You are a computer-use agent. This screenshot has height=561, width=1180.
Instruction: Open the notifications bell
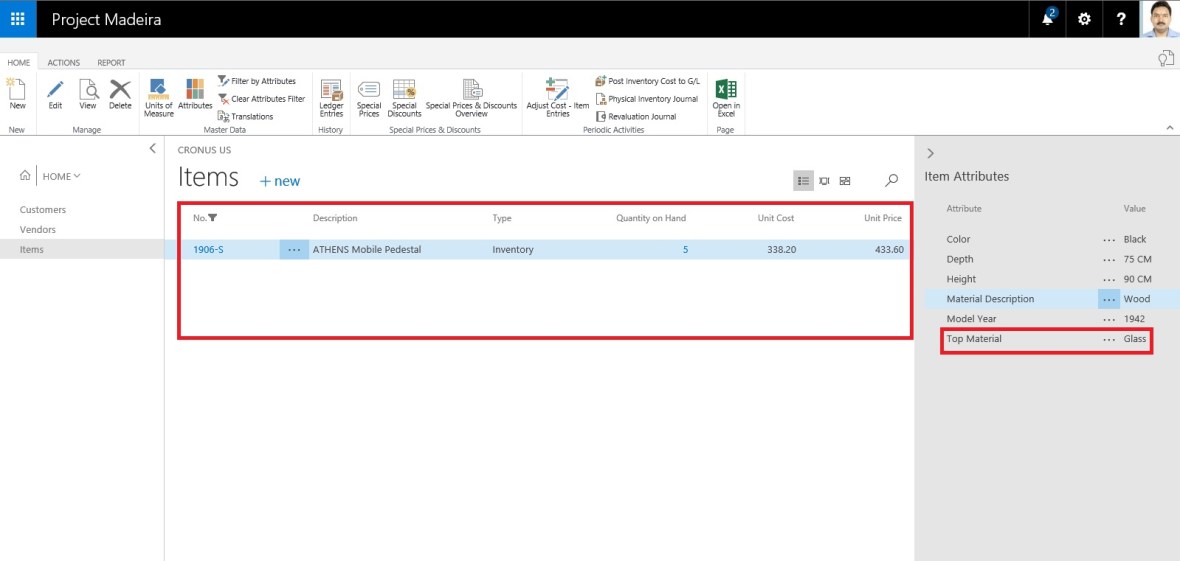(x=1048, y=19)
